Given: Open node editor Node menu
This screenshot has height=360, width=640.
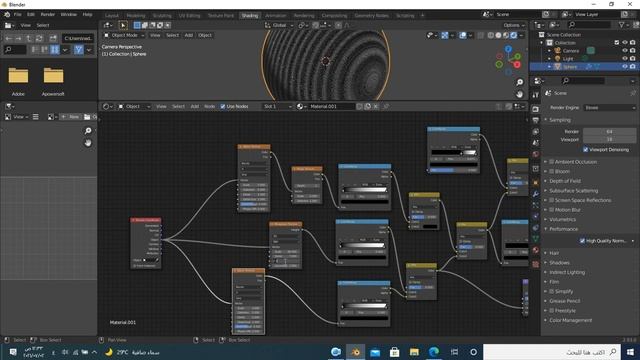Looking at the screenshot, I should pyautogui.click(x=209, y=107).
